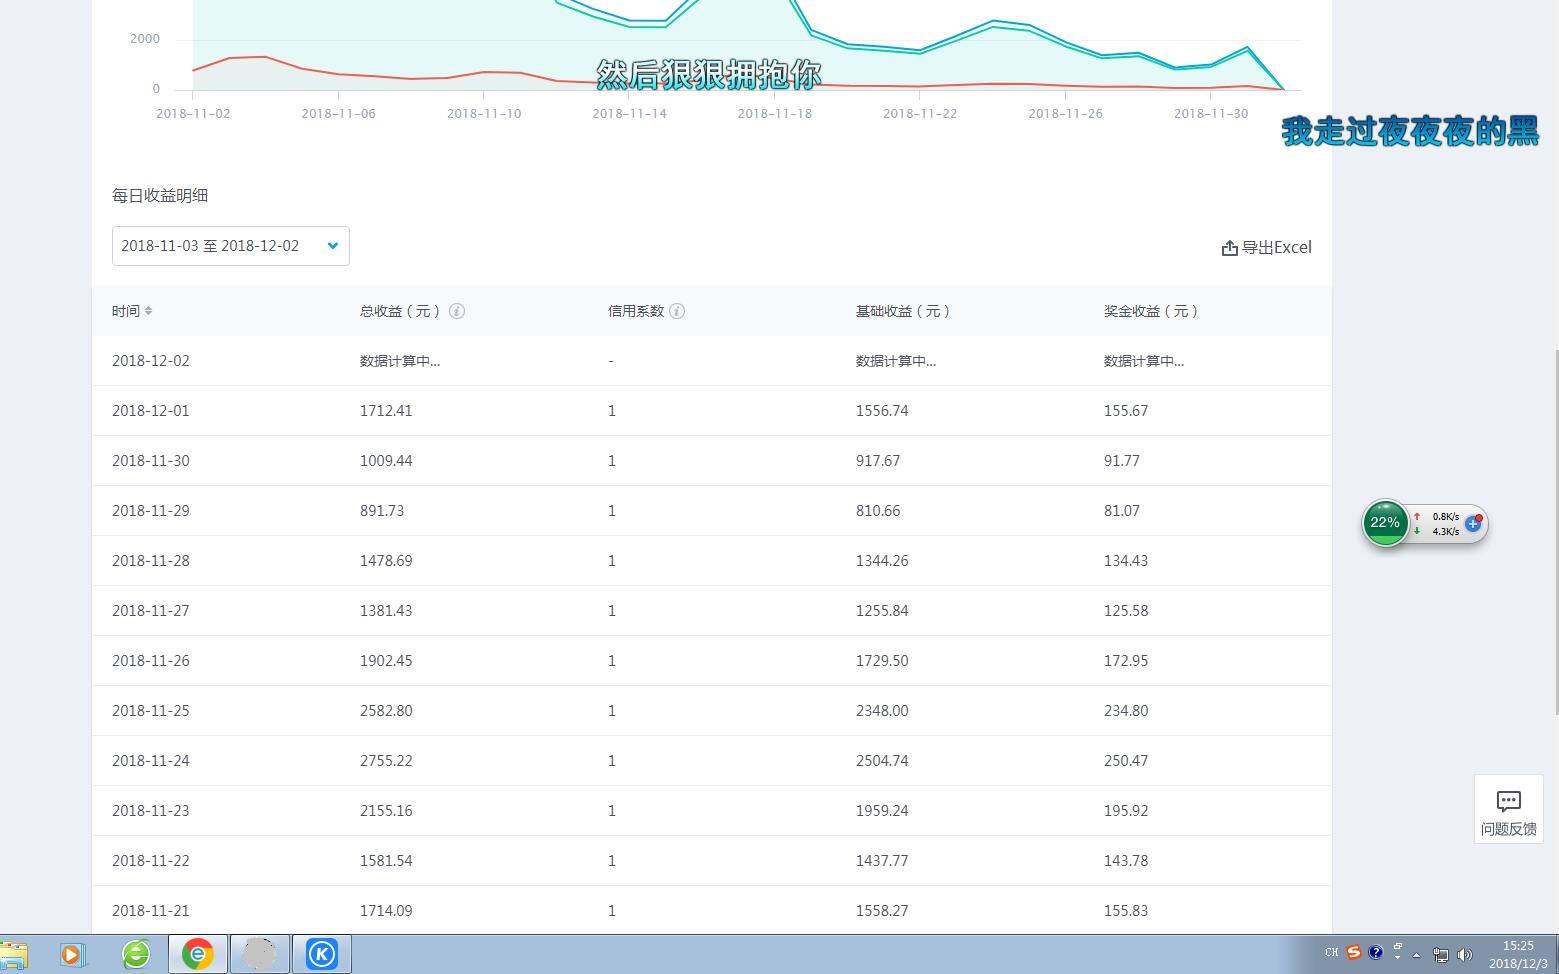This screenshot has width=1559, height=974.
Task: Click the 2018-11-21 date cell
Action: click(151, 911)
